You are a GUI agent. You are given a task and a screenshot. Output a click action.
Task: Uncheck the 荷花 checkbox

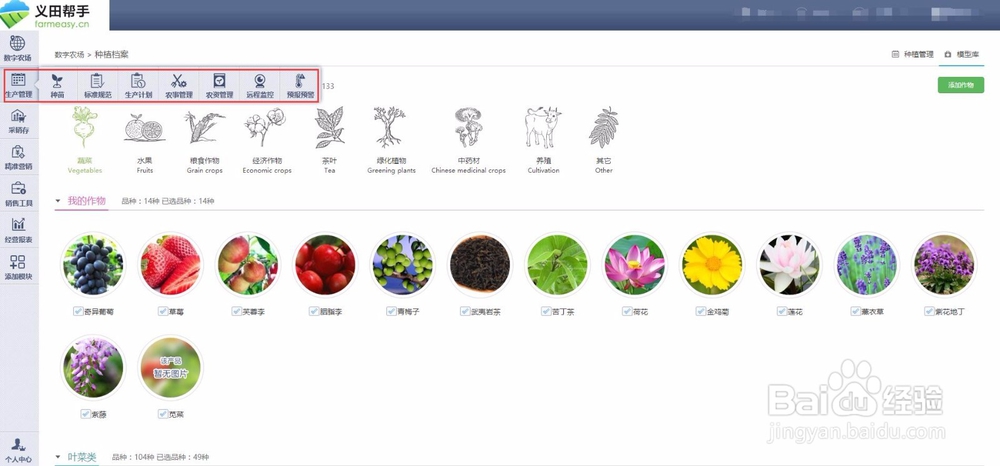[627, 311]
